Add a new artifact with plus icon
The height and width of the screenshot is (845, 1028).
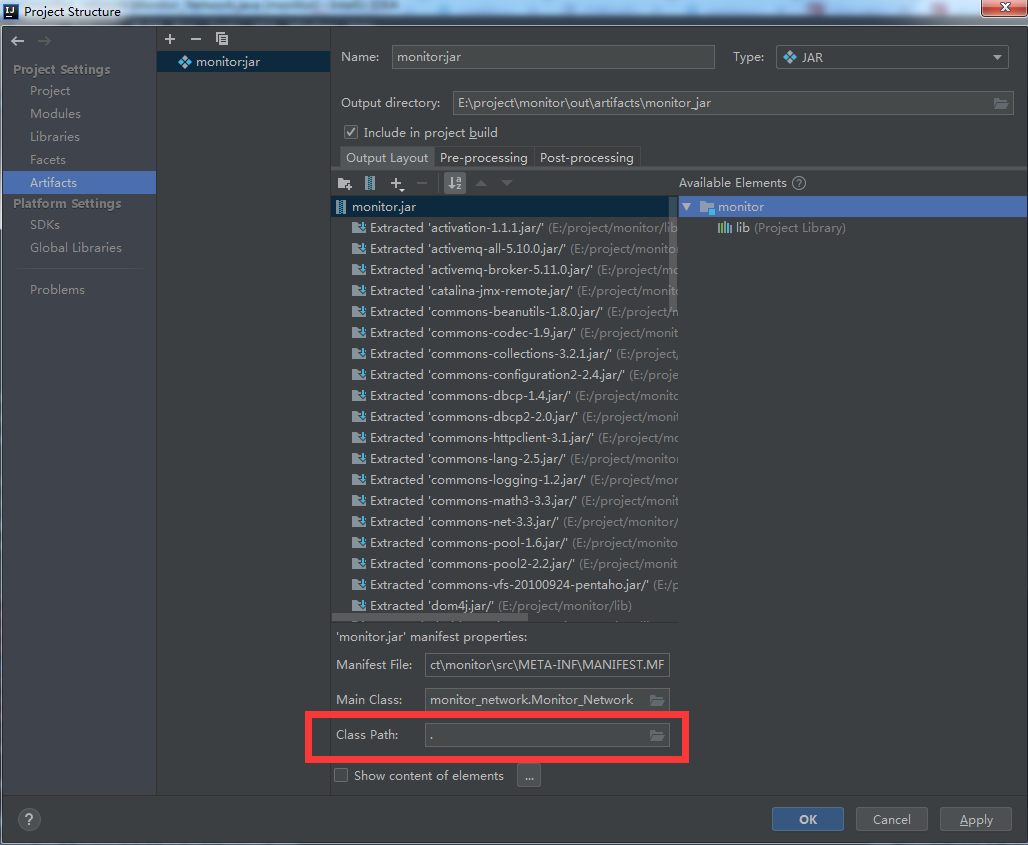[170, 39]
